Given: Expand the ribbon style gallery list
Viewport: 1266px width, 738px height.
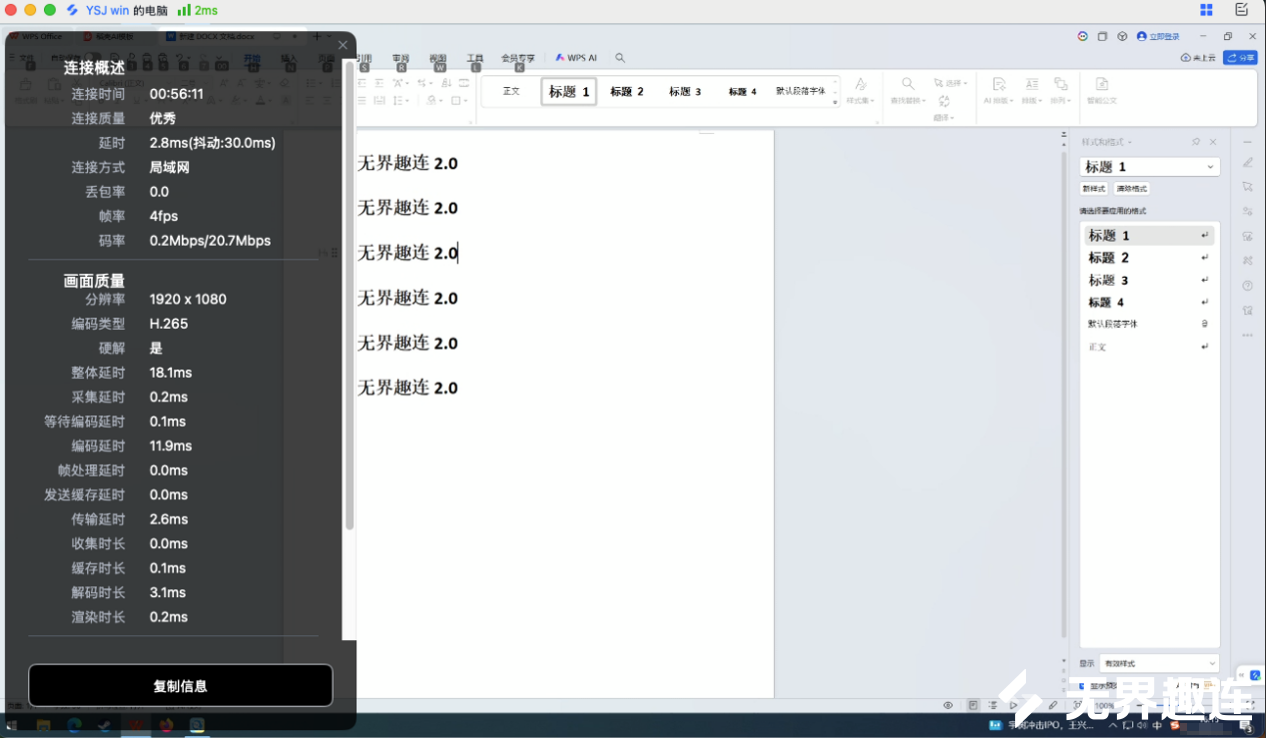Looking at the screenshot, I should tap(835, 102).
